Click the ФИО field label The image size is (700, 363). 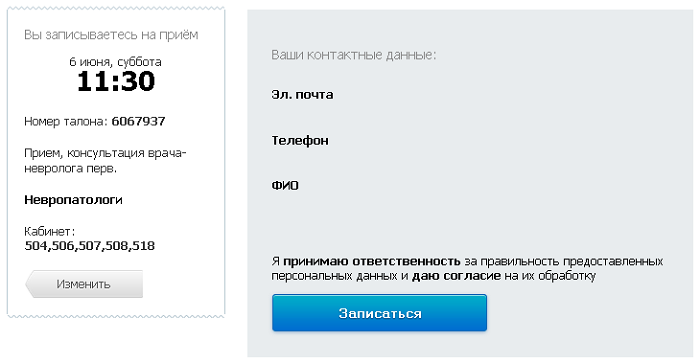click(285, 185)
